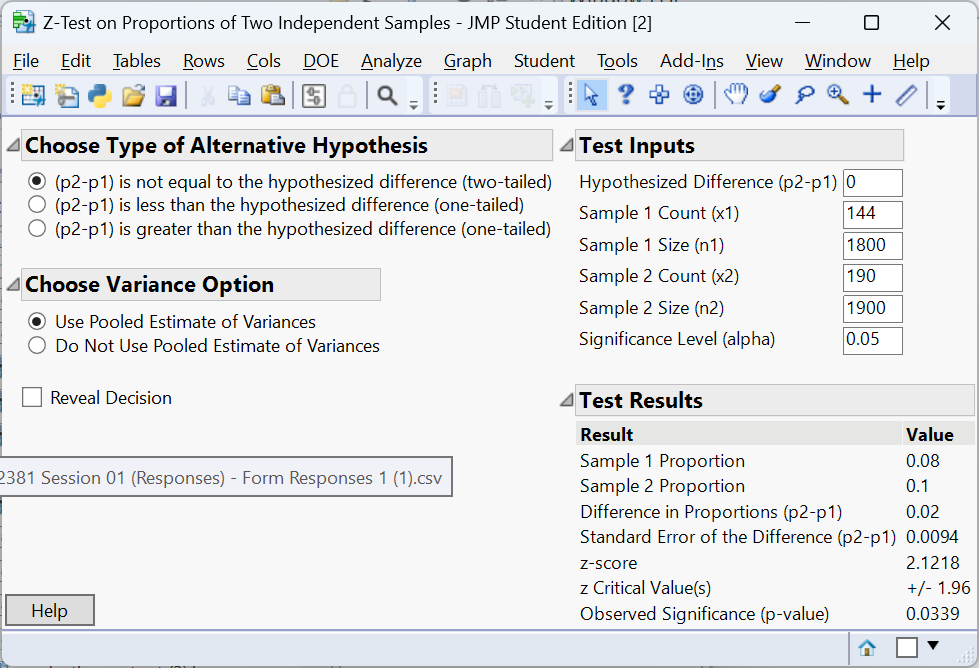Click the New Data Table toolbar icon
Screen dimensions: 979x668
pyautogui.click(x=33, y=95)
